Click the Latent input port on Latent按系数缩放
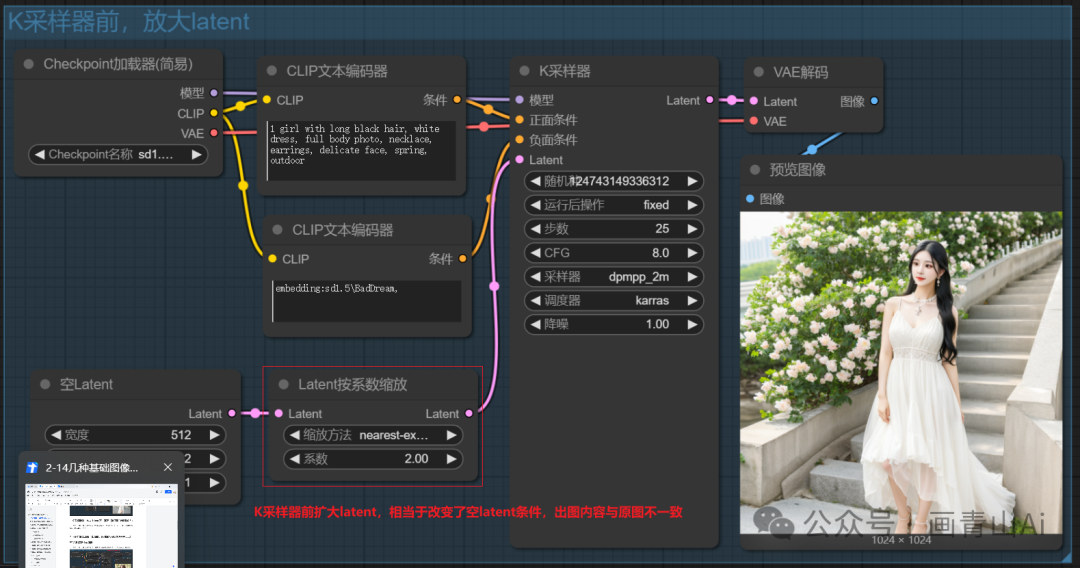Image resolution: width=1080 pixels, height=568 pixels. point(279,413)
